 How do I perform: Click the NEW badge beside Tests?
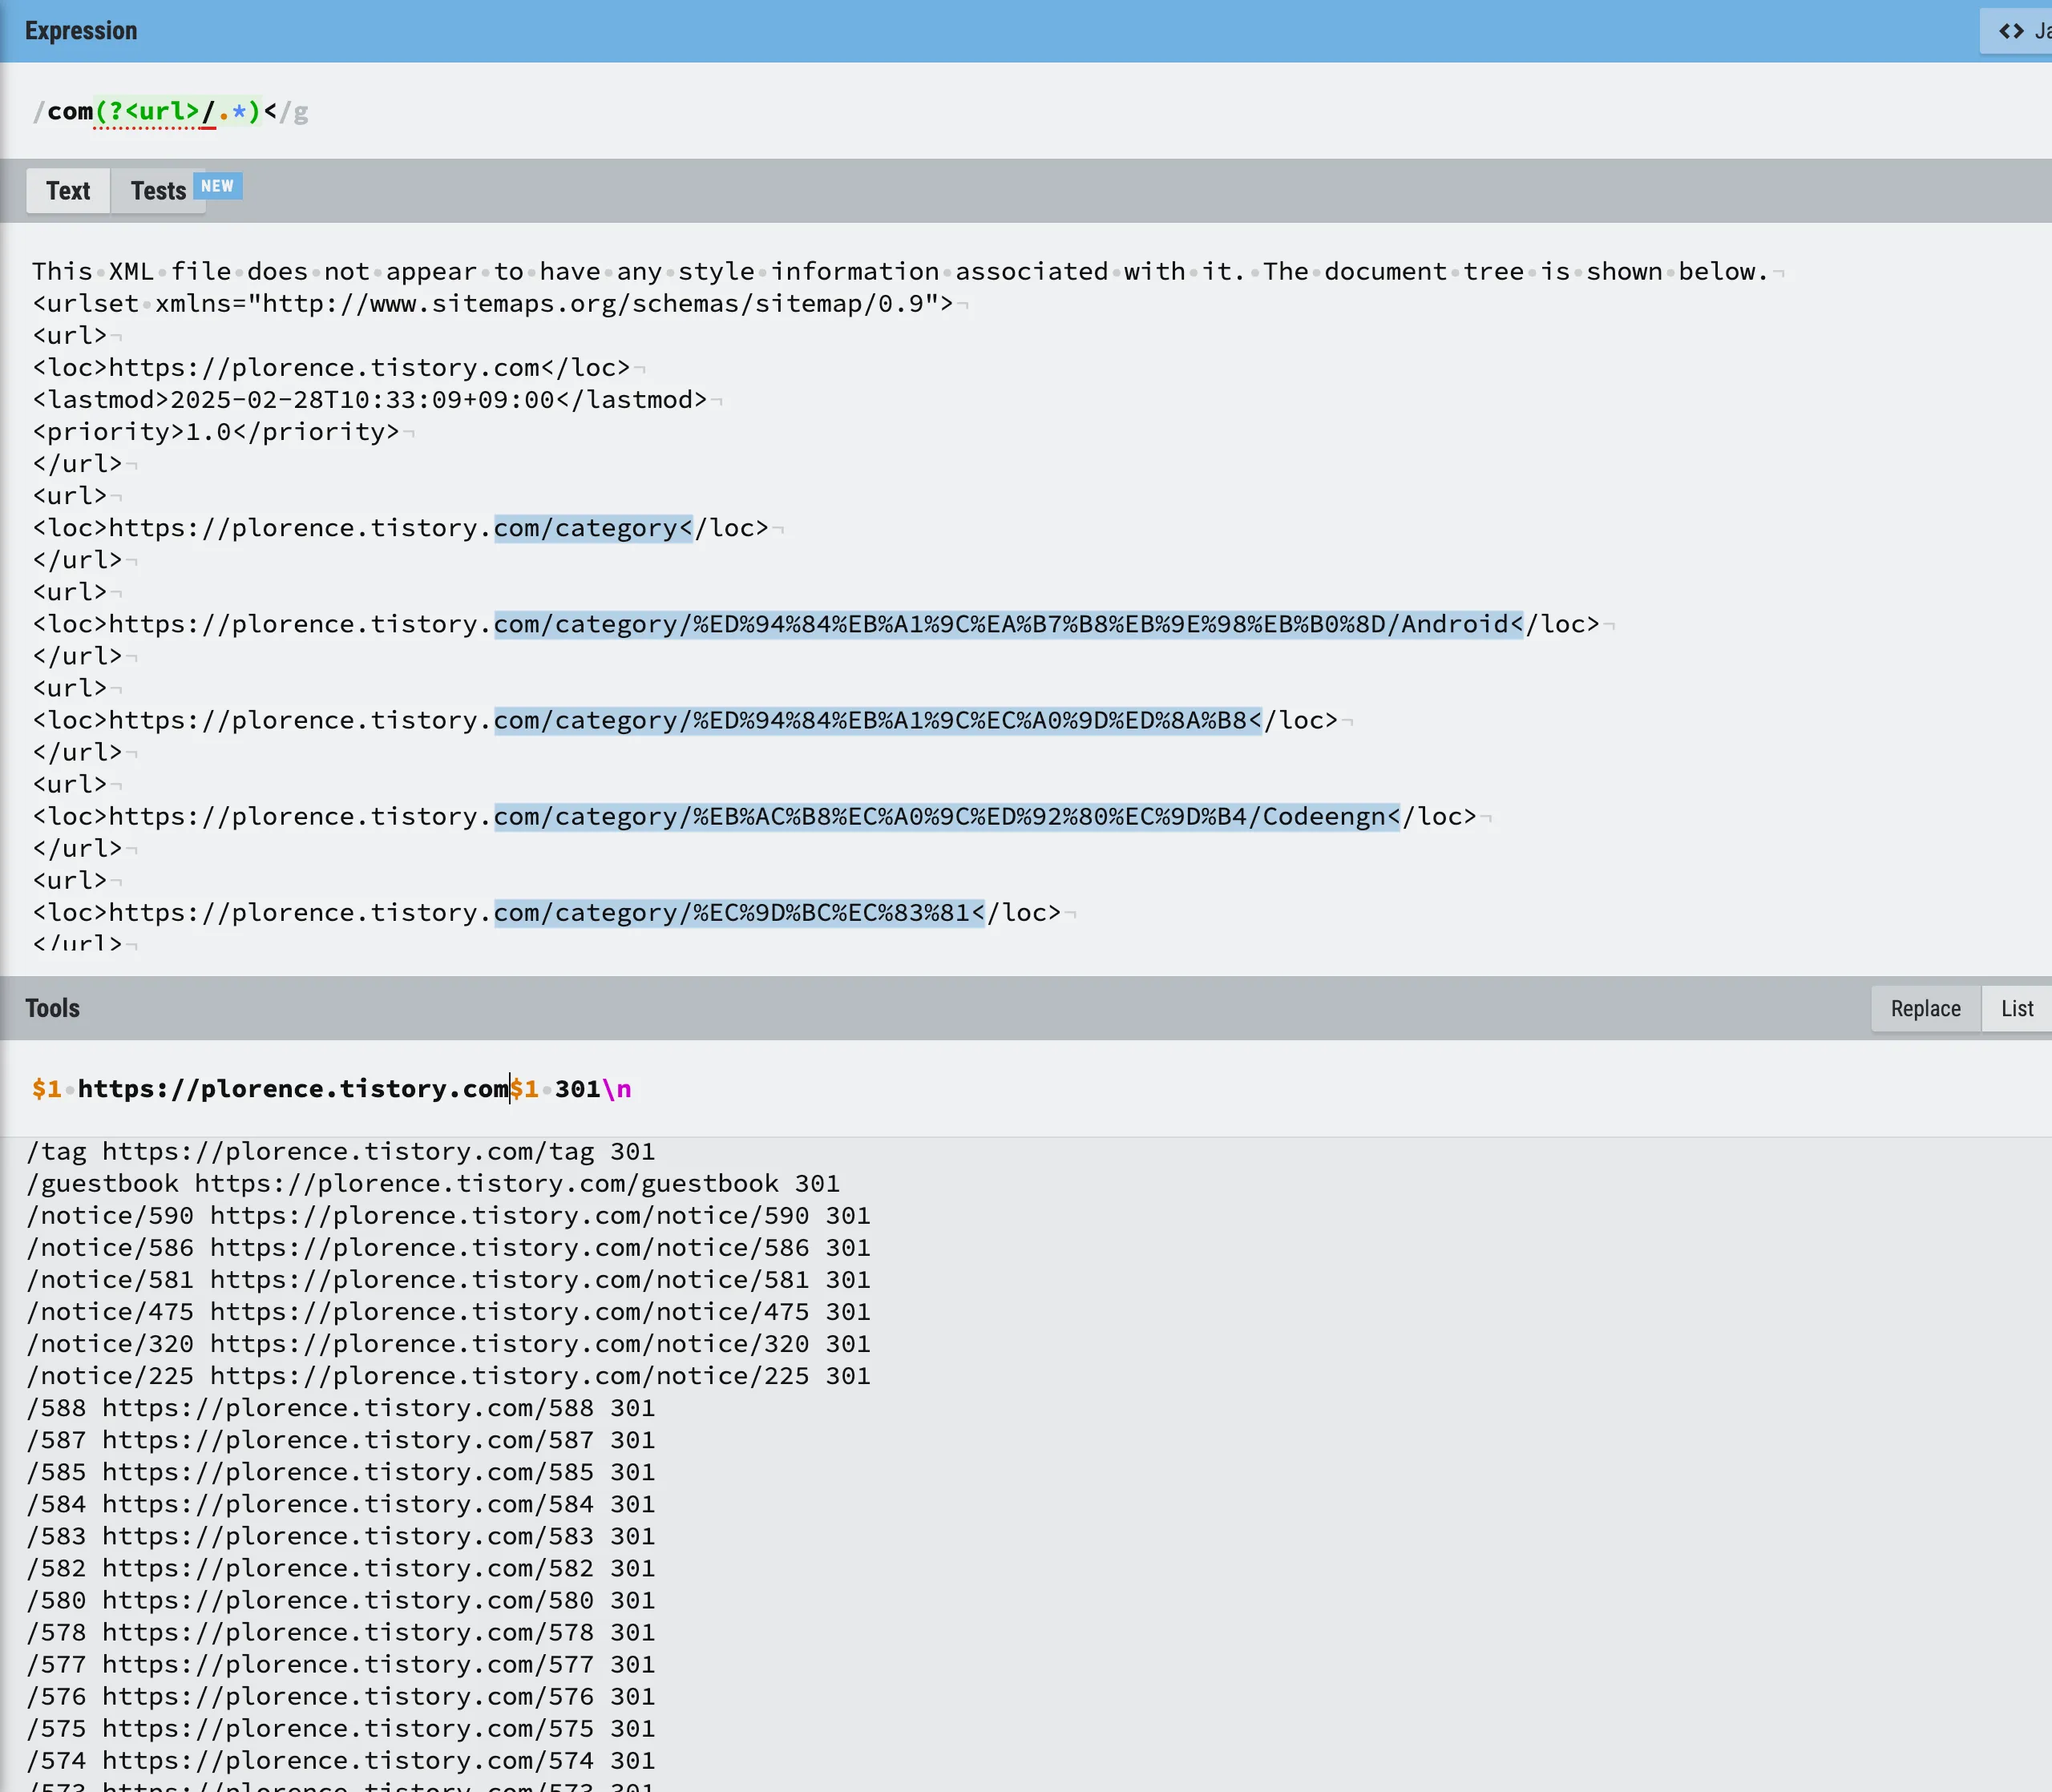(217, 186)
